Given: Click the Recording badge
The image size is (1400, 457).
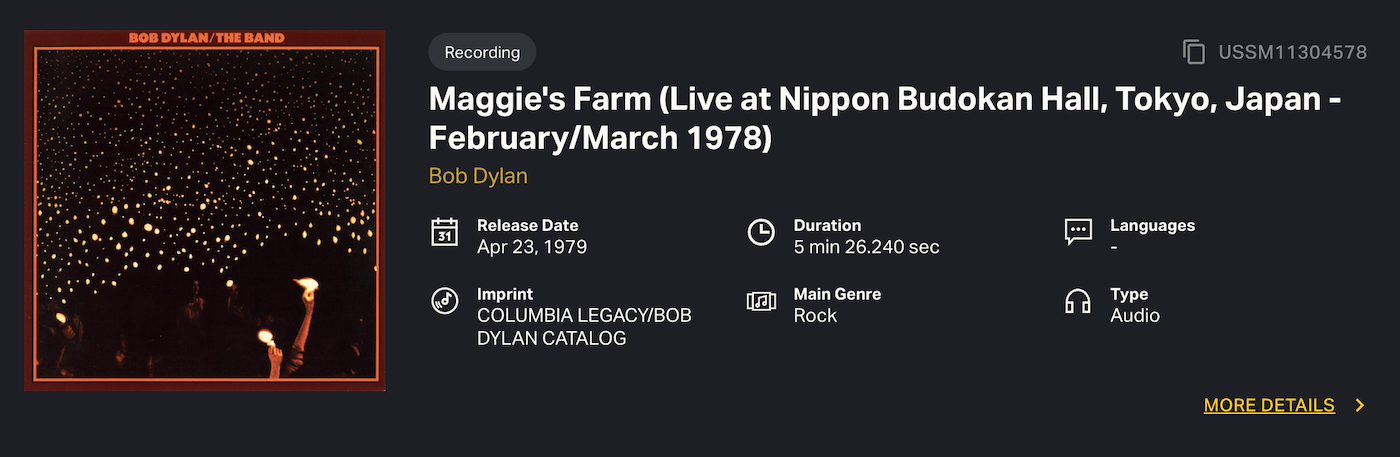Looking at the screenshot, I should (x=482, y=52).
